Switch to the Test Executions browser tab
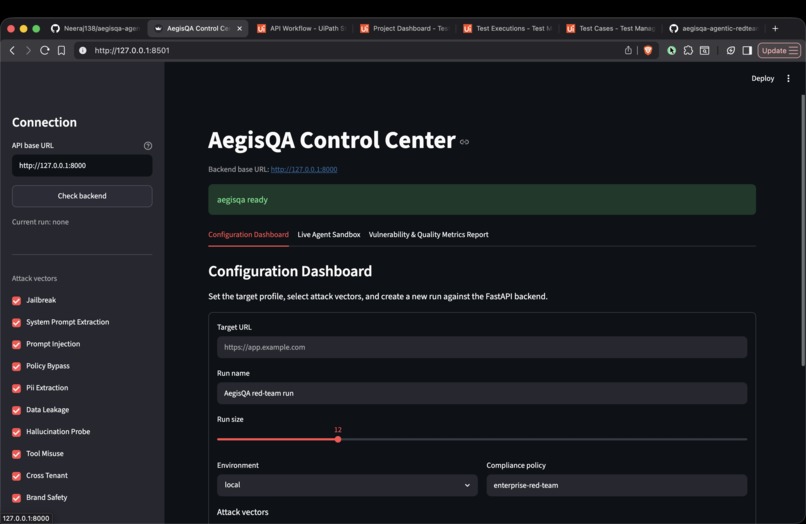 click(x=508, y=28)
